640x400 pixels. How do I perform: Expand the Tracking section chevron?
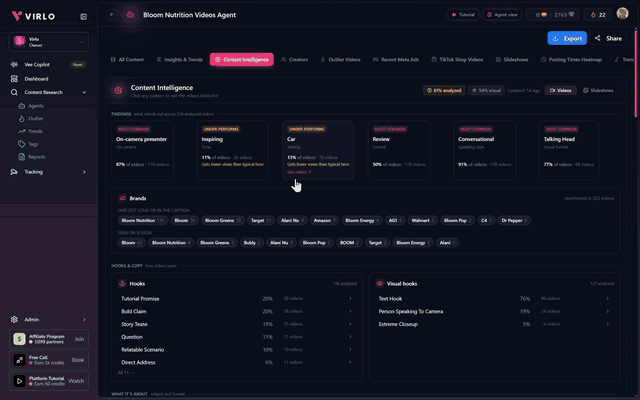84,172
